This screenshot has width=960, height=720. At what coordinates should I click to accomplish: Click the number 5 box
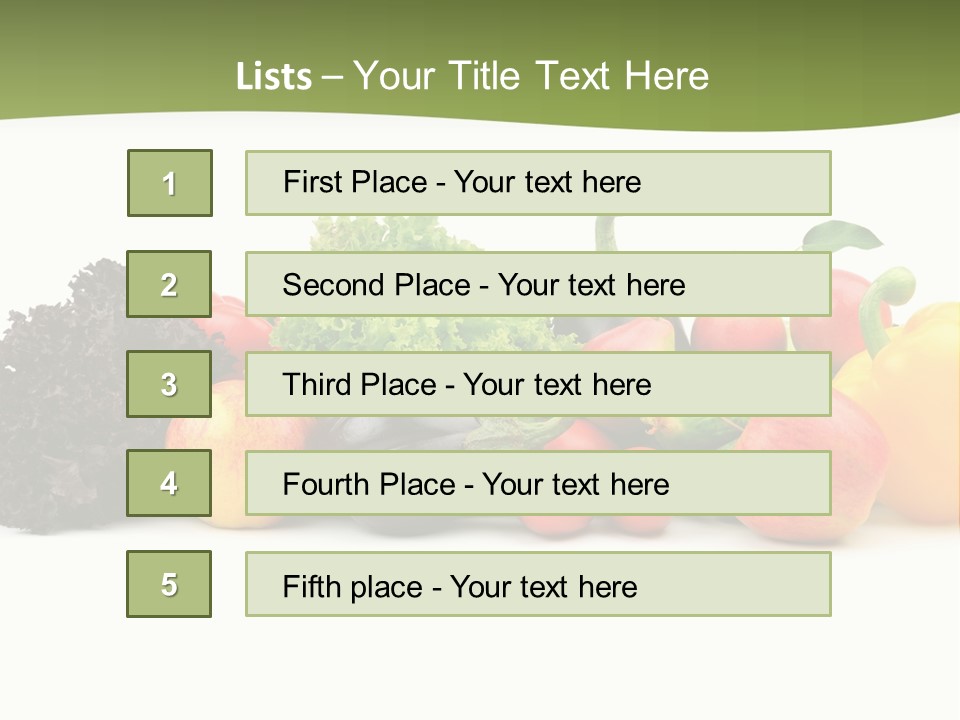tap(169, 584)
